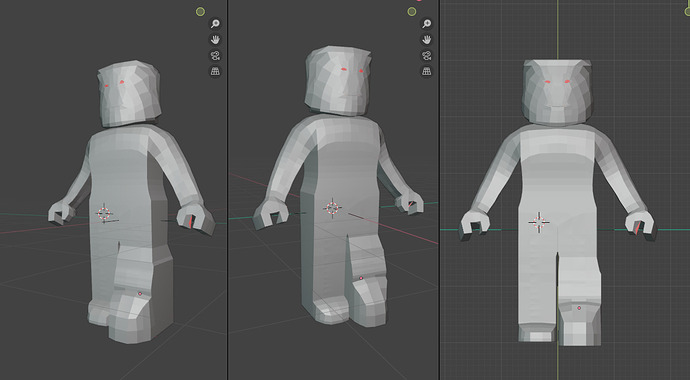The image size is (690, 380).
Task: Click the divider between left and middle viewports
Action: (228, 190)
